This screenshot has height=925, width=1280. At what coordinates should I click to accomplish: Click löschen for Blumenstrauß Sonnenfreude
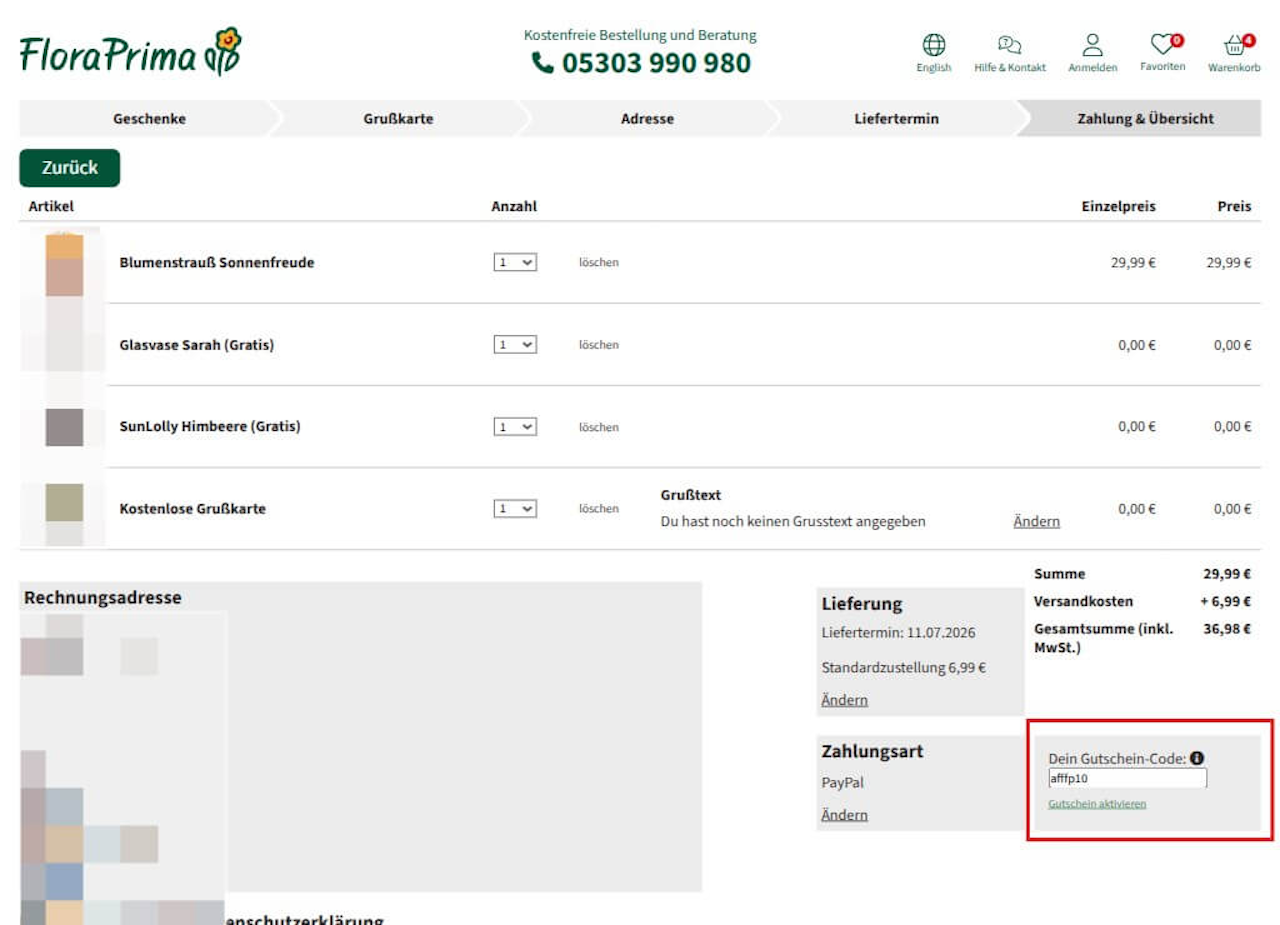pos(599,262)
